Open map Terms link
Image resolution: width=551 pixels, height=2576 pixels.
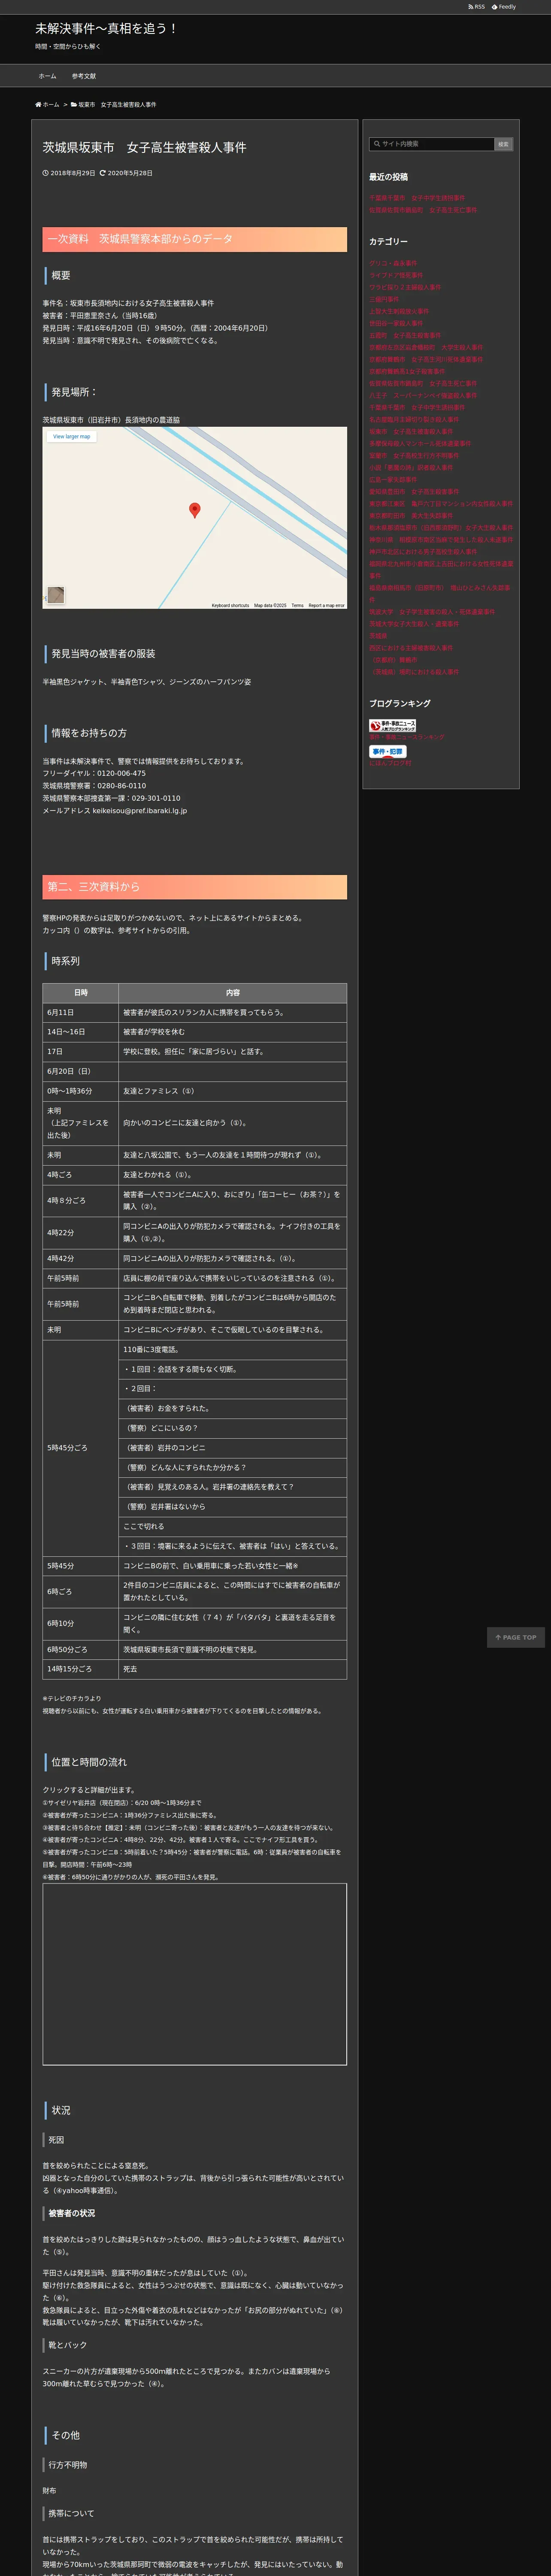297,605
